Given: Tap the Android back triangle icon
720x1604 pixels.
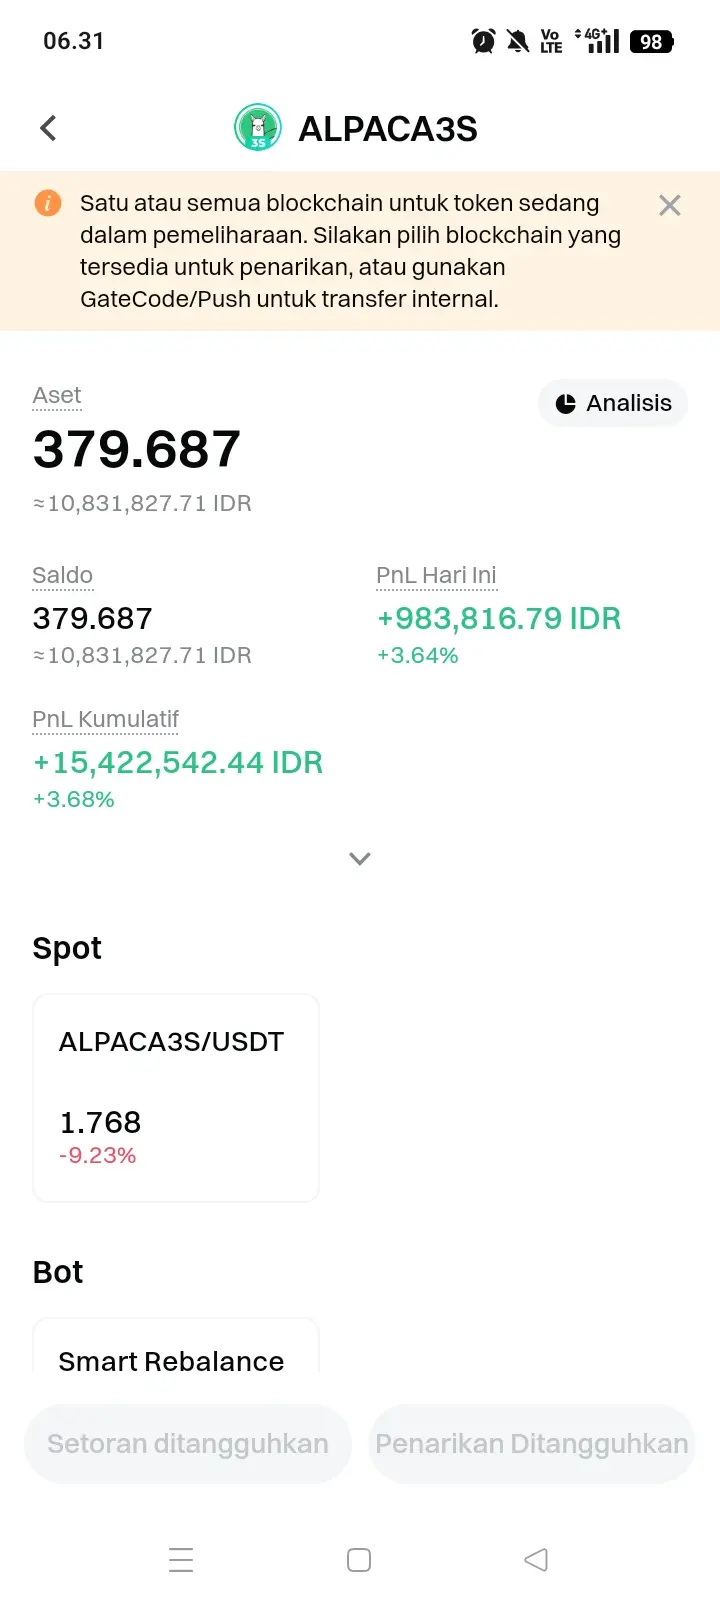Looking at the screenshot, I should tap(536, 1560).
